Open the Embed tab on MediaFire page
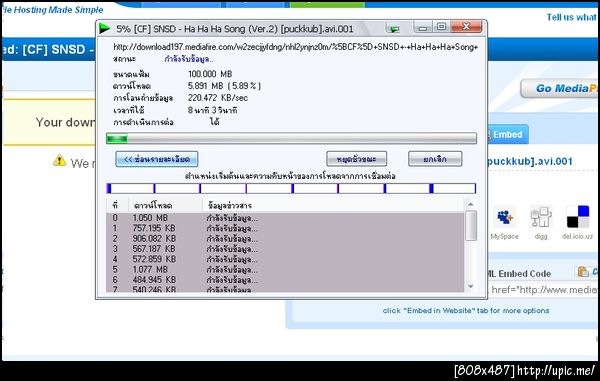 (x=507, y=135)
